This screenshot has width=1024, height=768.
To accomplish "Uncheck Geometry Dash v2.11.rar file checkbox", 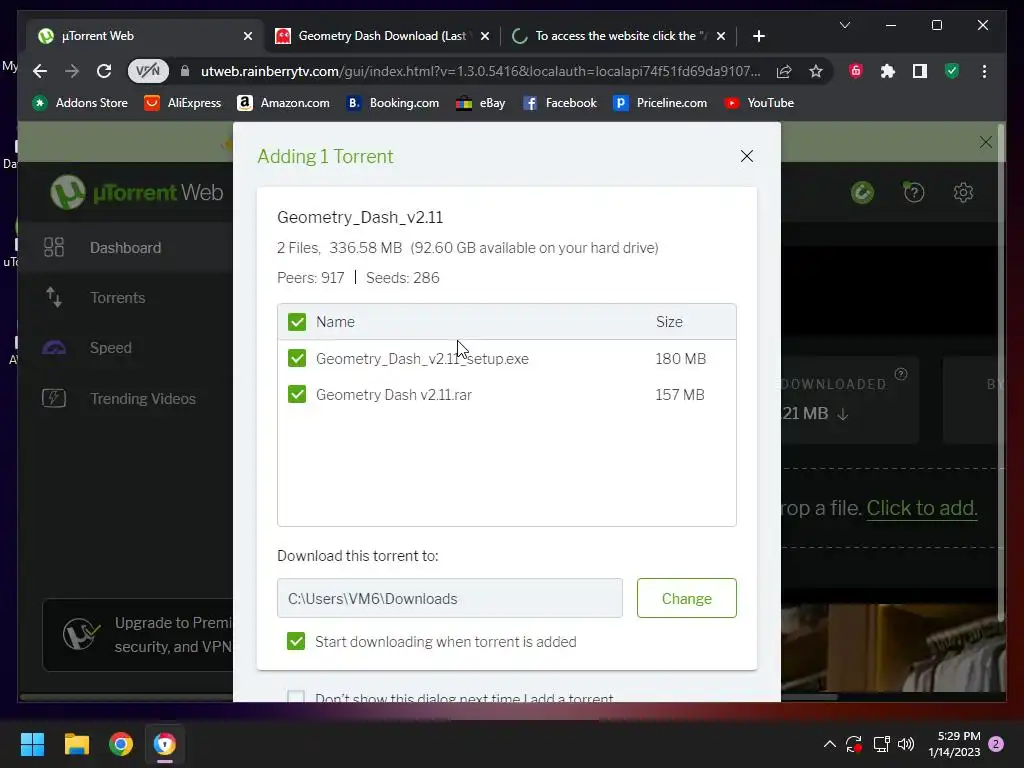I will 296,394.
